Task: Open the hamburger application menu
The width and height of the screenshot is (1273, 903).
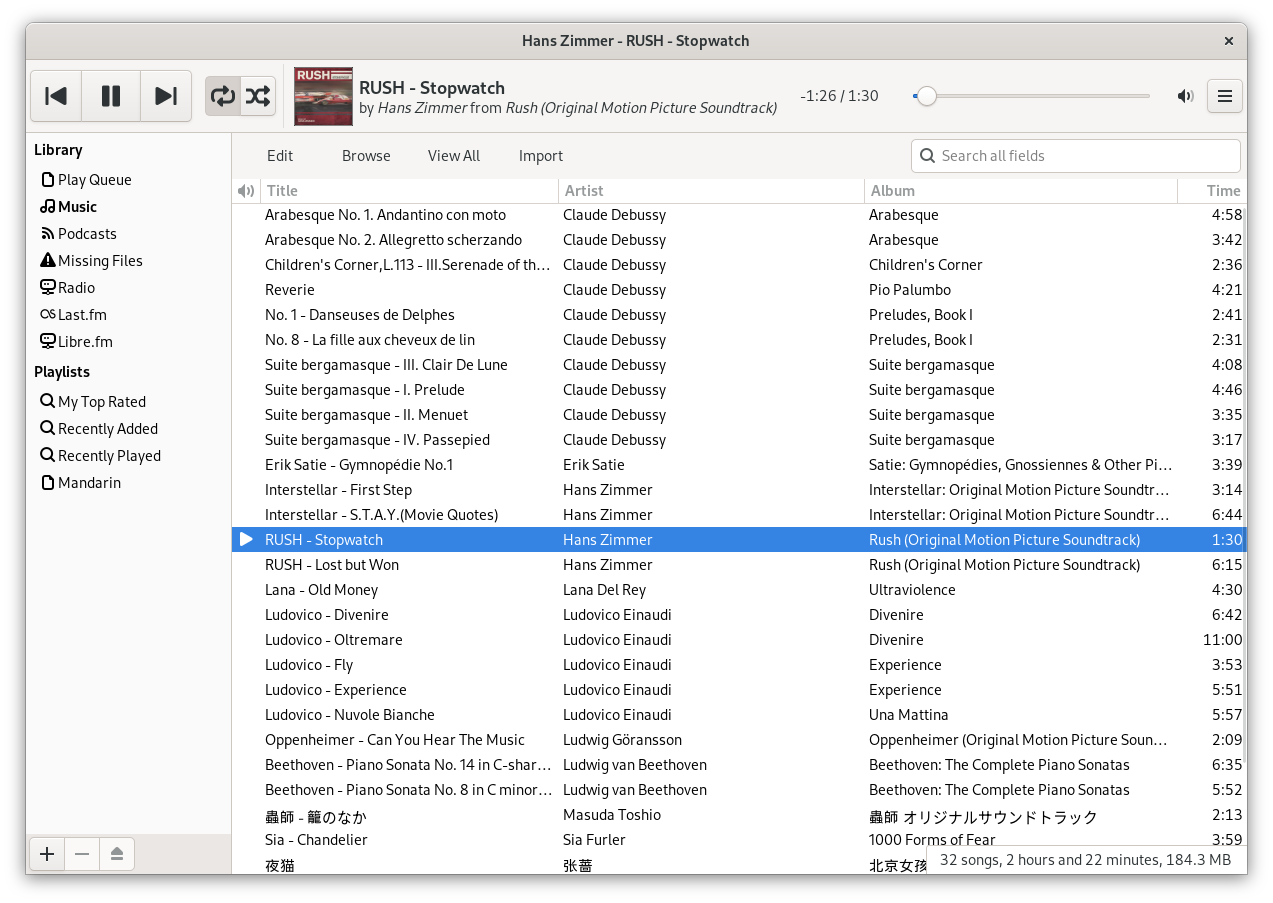Action: 1224,95
